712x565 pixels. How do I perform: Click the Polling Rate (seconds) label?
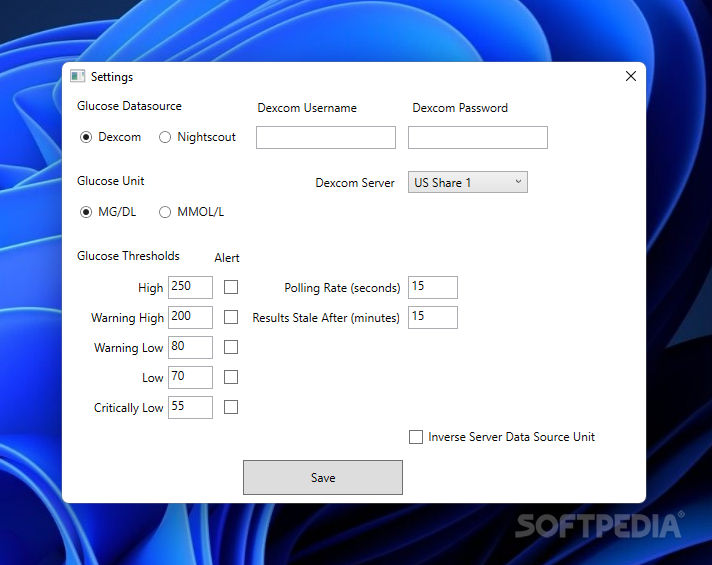tap(342, 288)
